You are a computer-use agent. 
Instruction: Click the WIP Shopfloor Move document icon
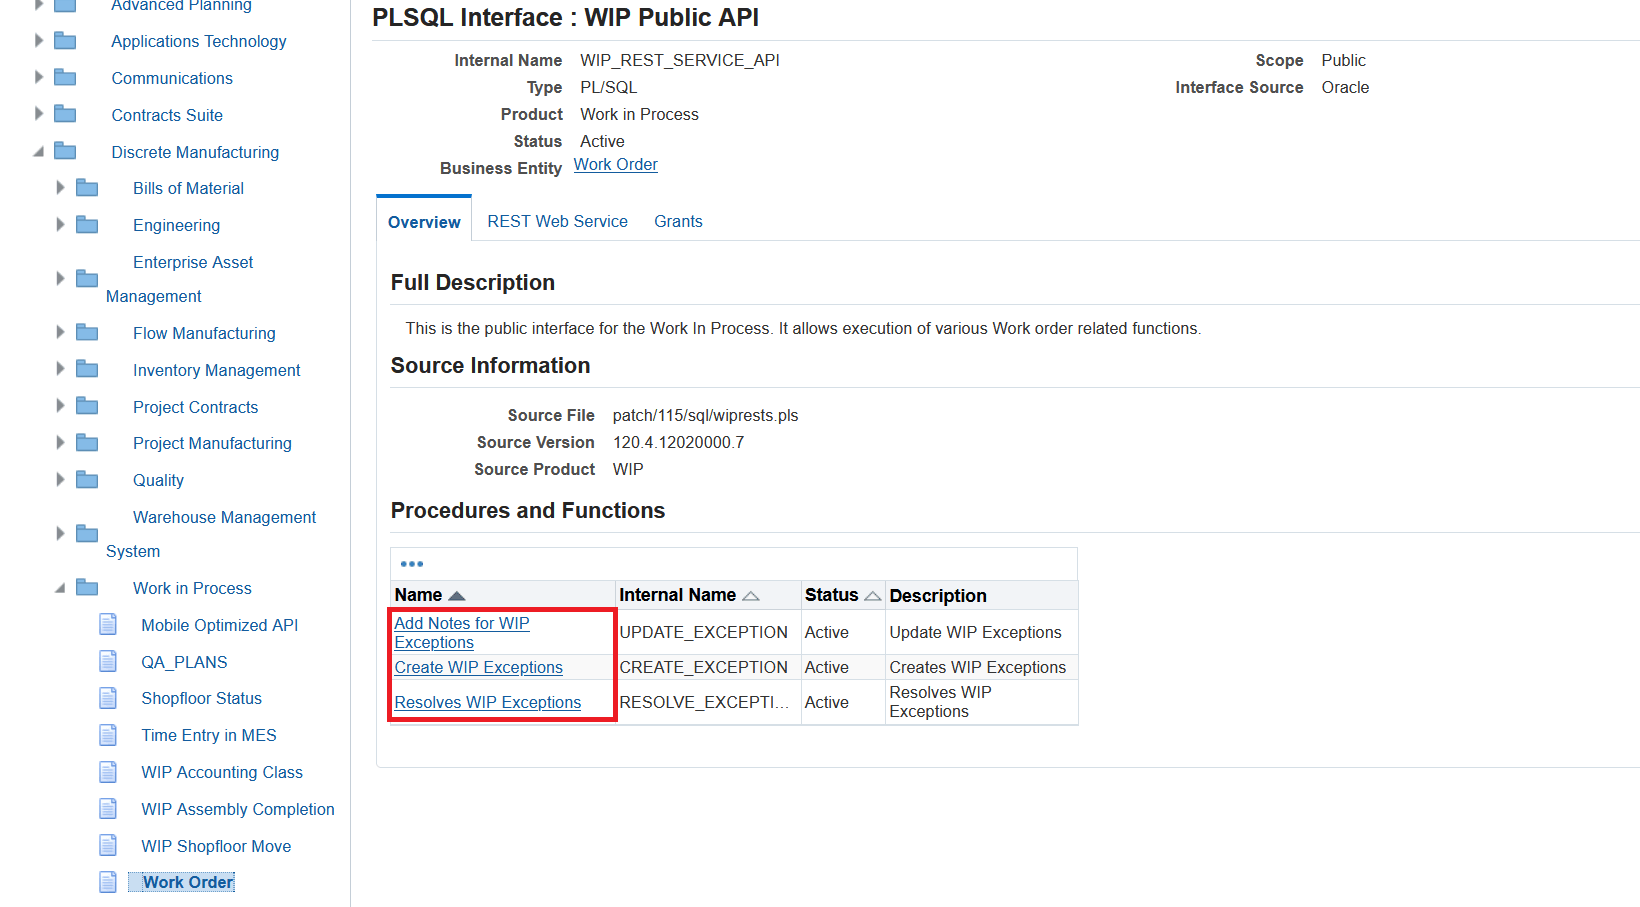[108, 845]
